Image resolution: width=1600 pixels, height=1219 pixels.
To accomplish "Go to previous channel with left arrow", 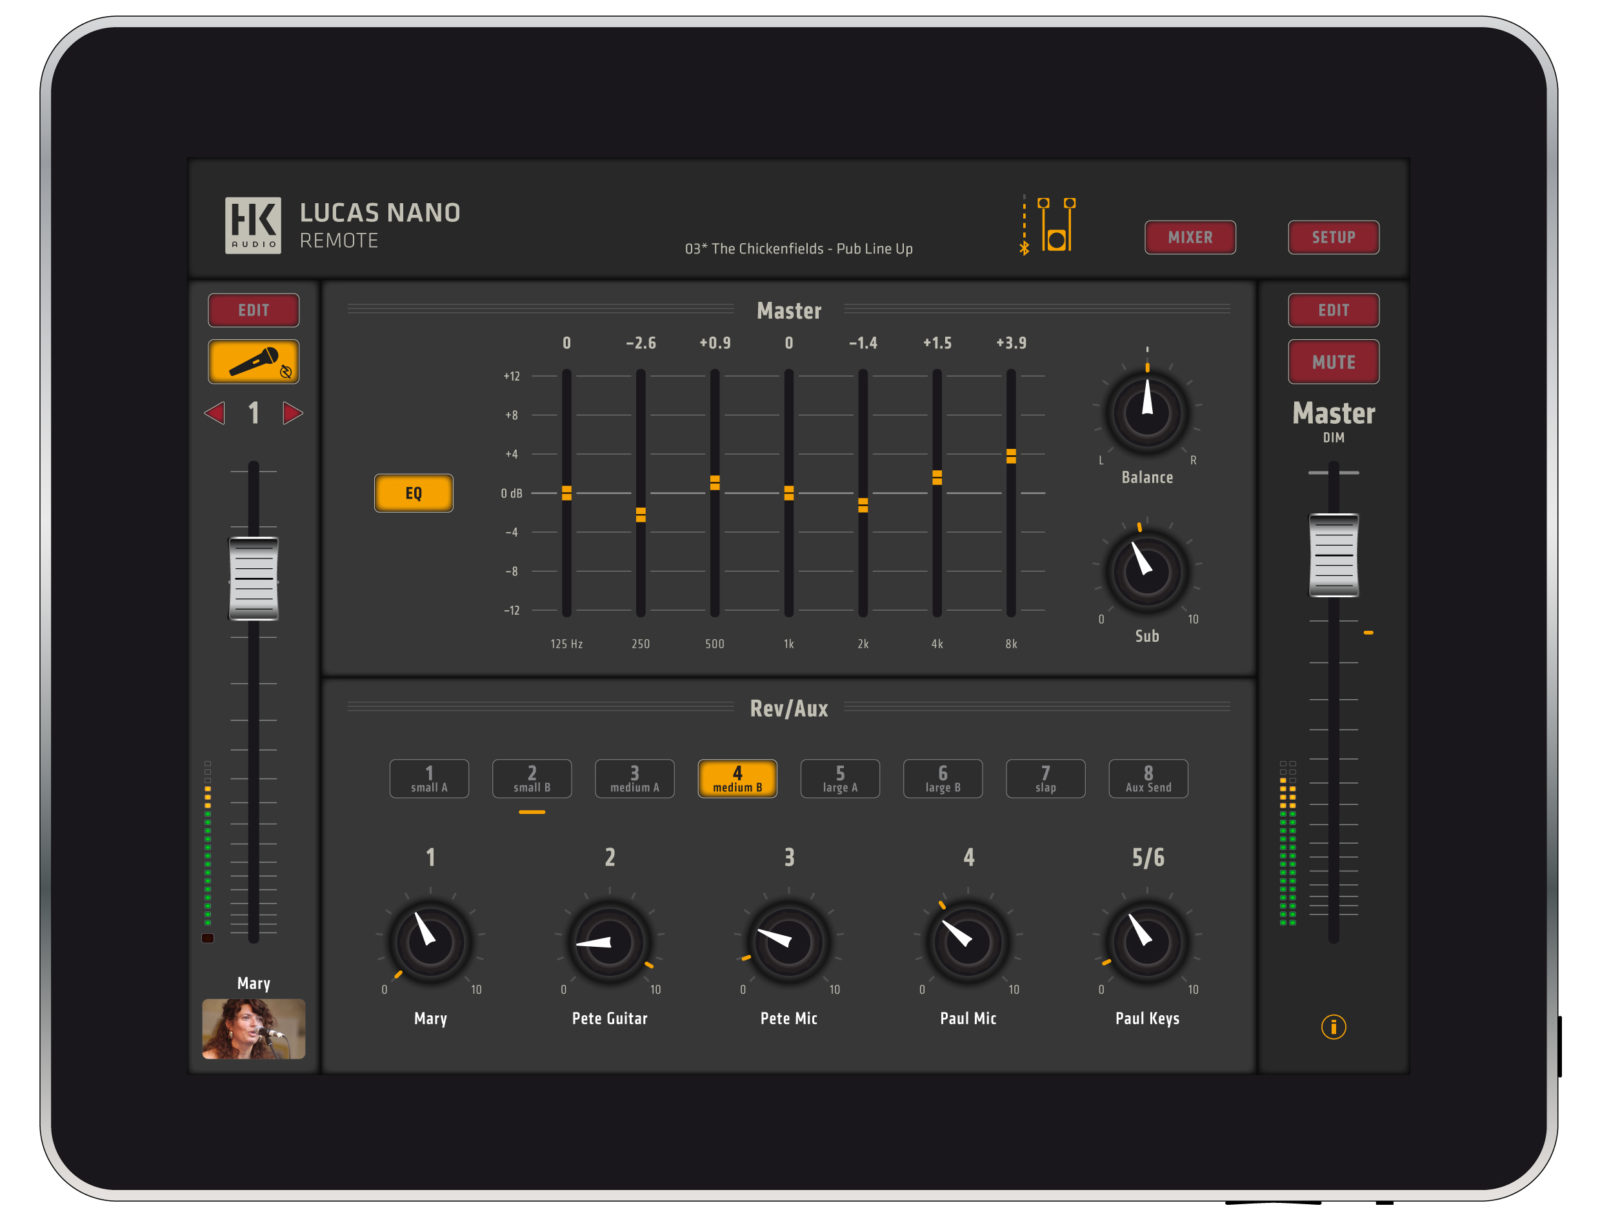I will [x=214, y=413].
